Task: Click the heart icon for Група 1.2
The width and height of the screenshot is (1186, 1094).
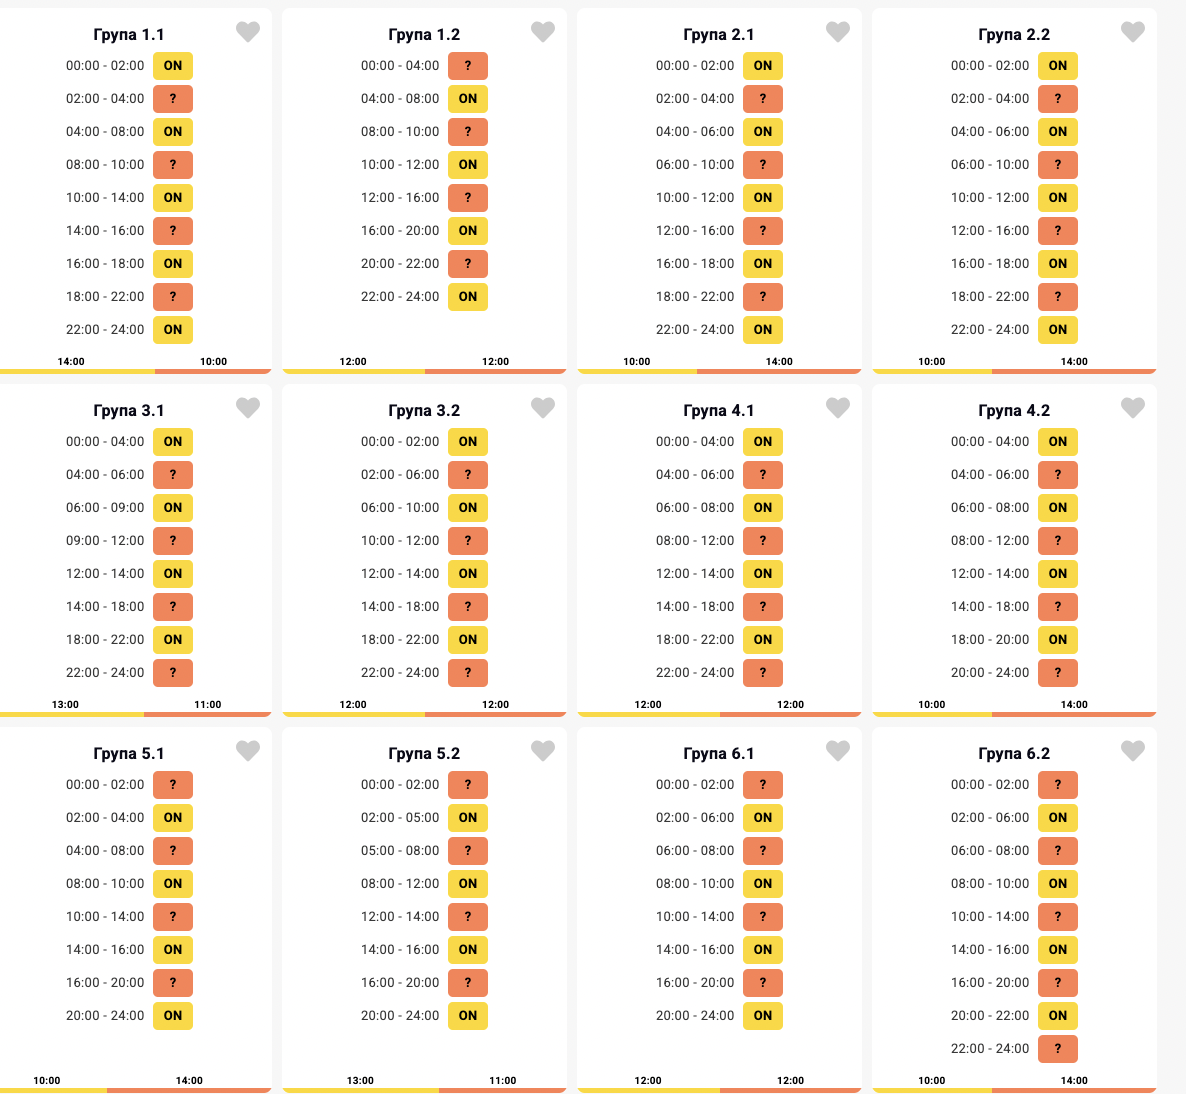Action: pos(543,32)
